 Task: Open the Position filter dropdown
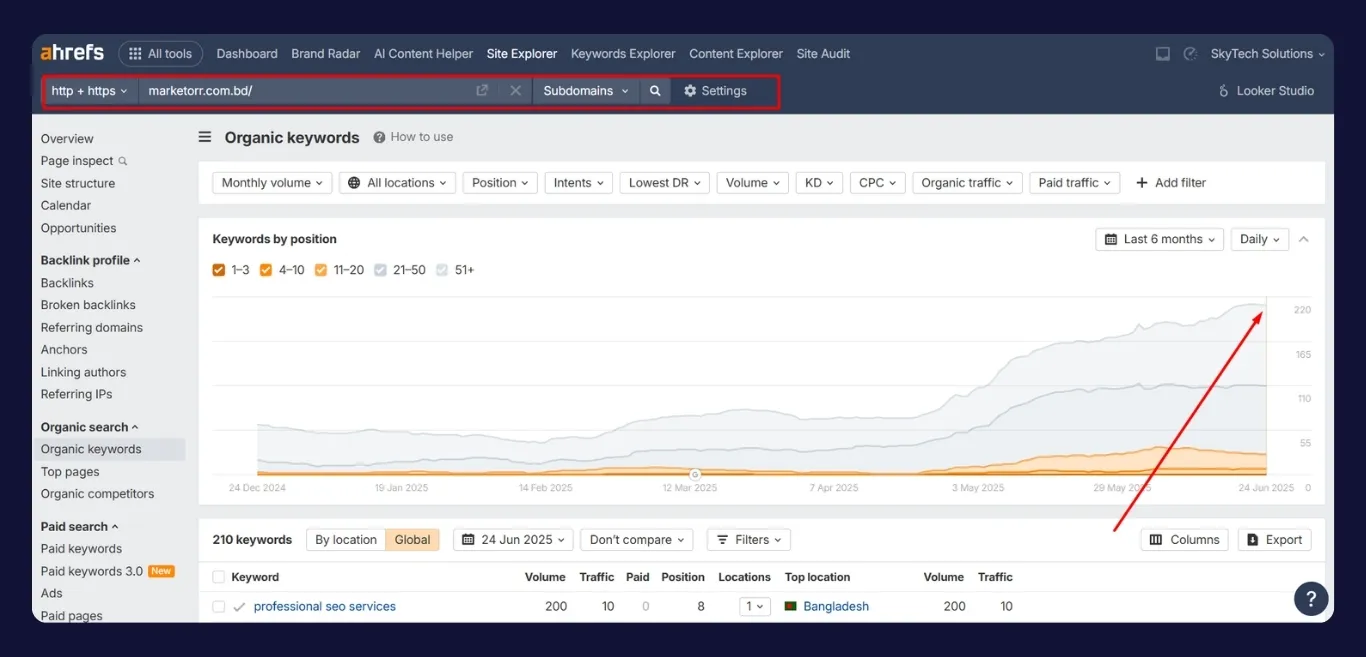pos(501,183)
